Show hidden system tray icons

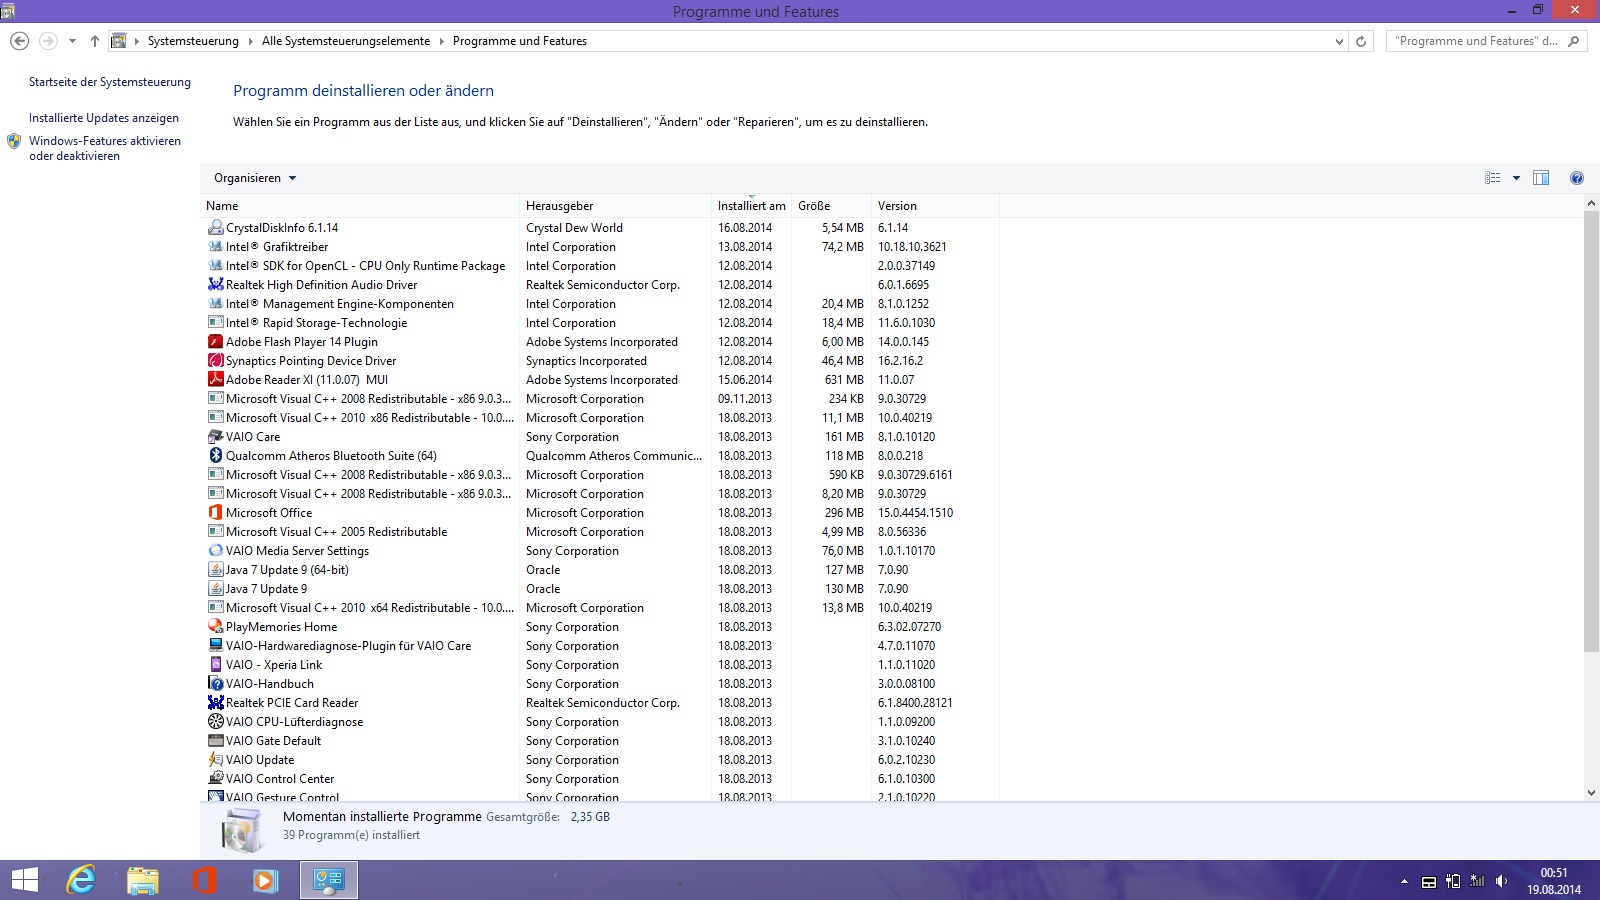[1404, 881]
